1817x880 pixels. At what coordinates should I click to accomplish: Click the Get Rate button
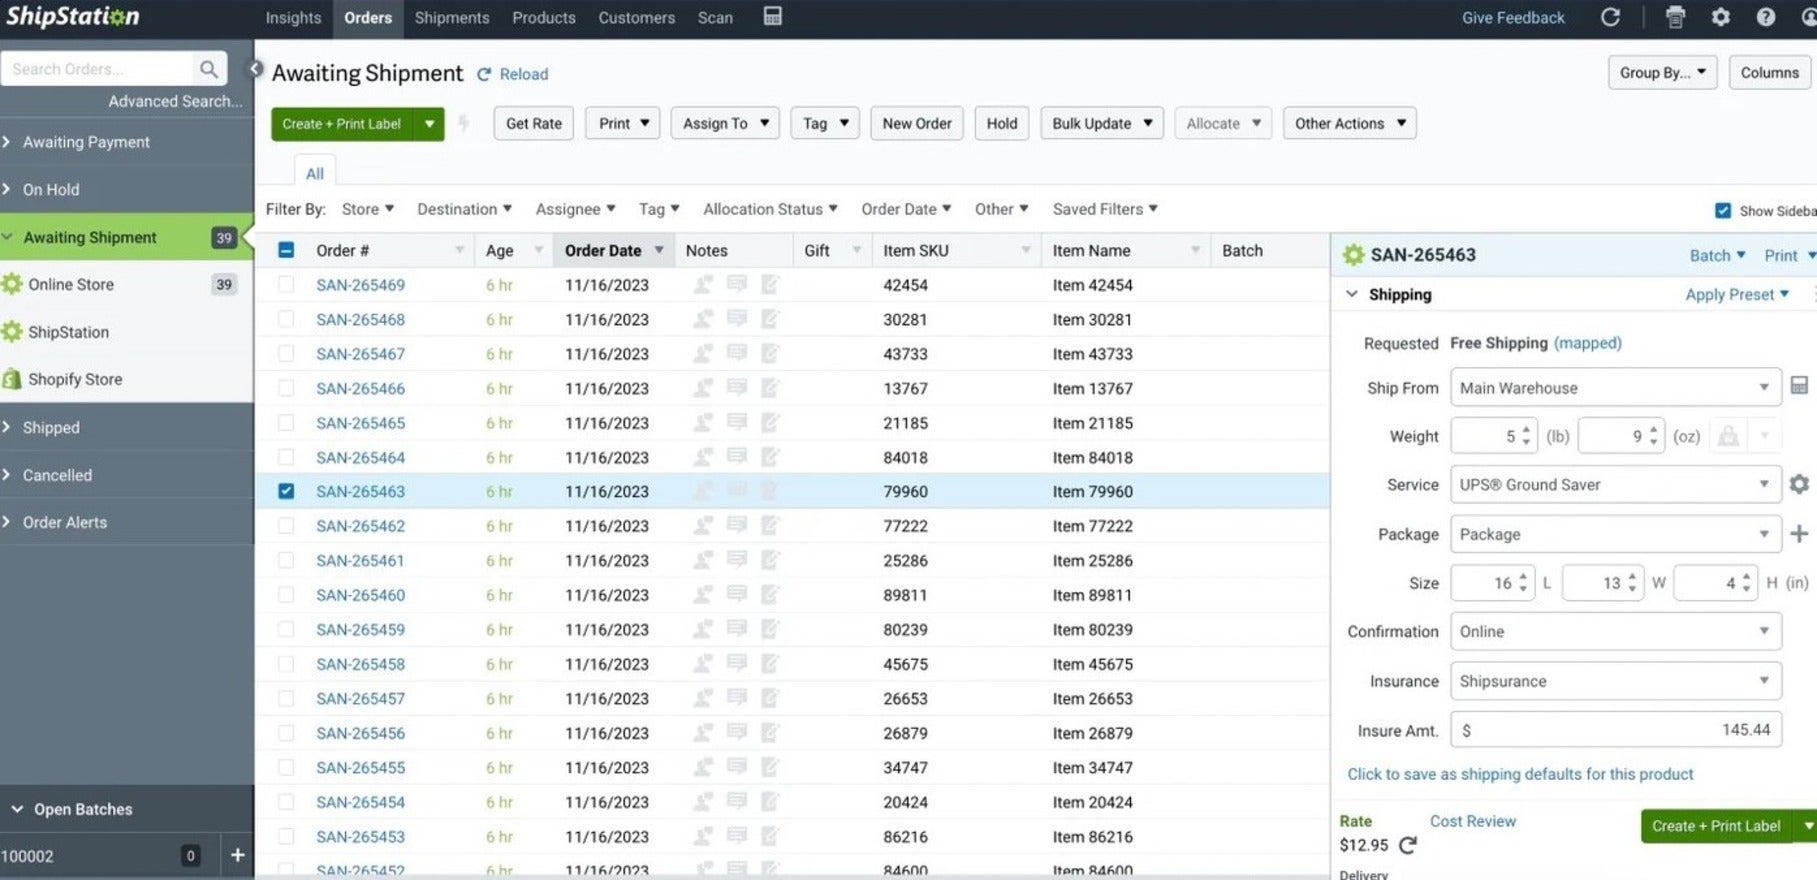pos(533,124)
